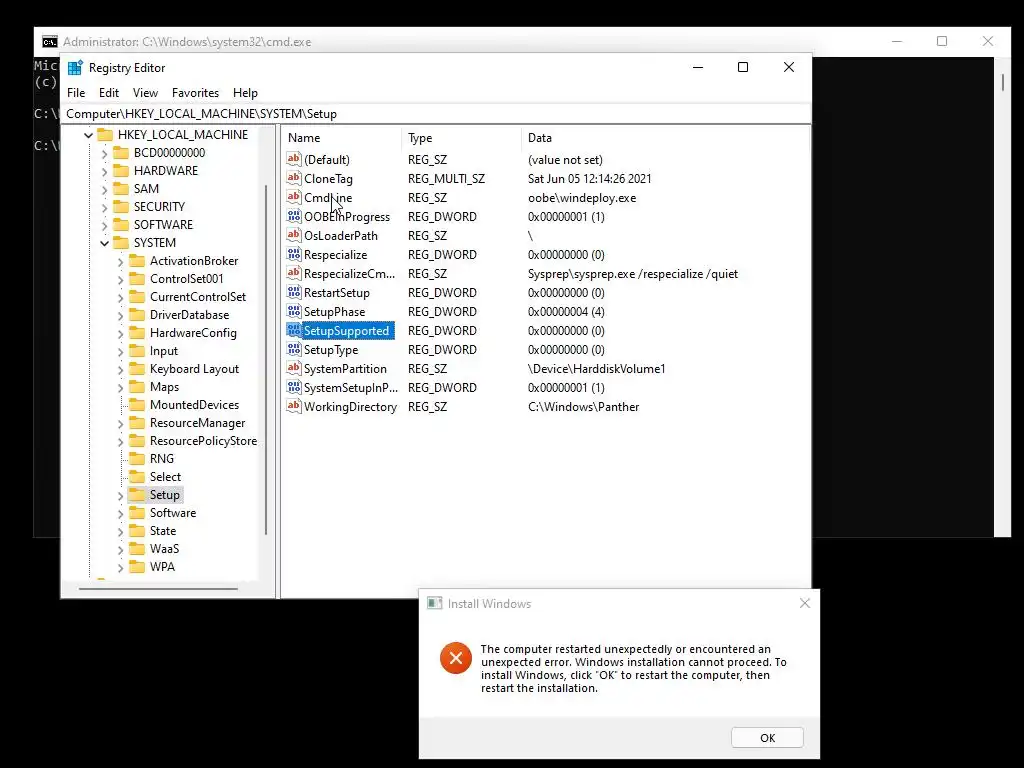
Task: Expand the HARDWARE key
Action: [104, 171]
